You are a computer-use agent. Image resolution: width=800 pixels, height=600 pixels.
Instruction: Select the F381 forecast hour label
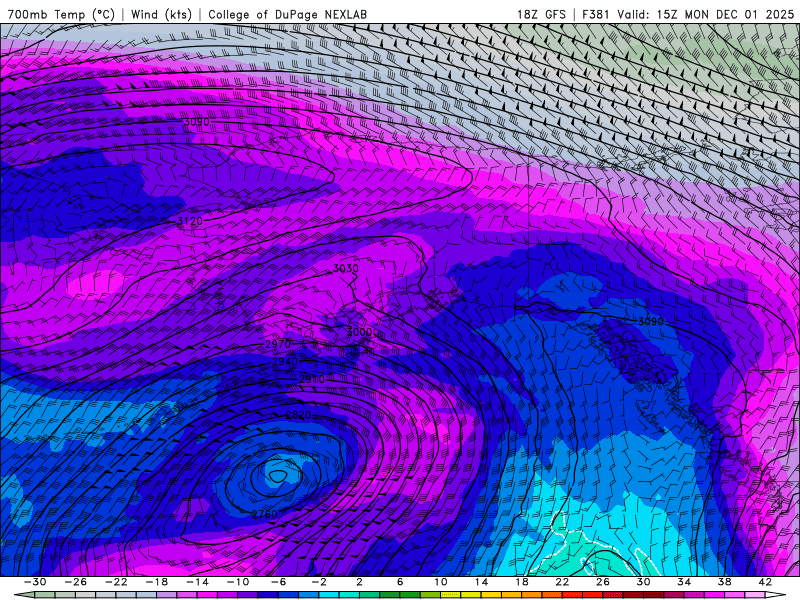pyautogui.click(x=598, y=15)
